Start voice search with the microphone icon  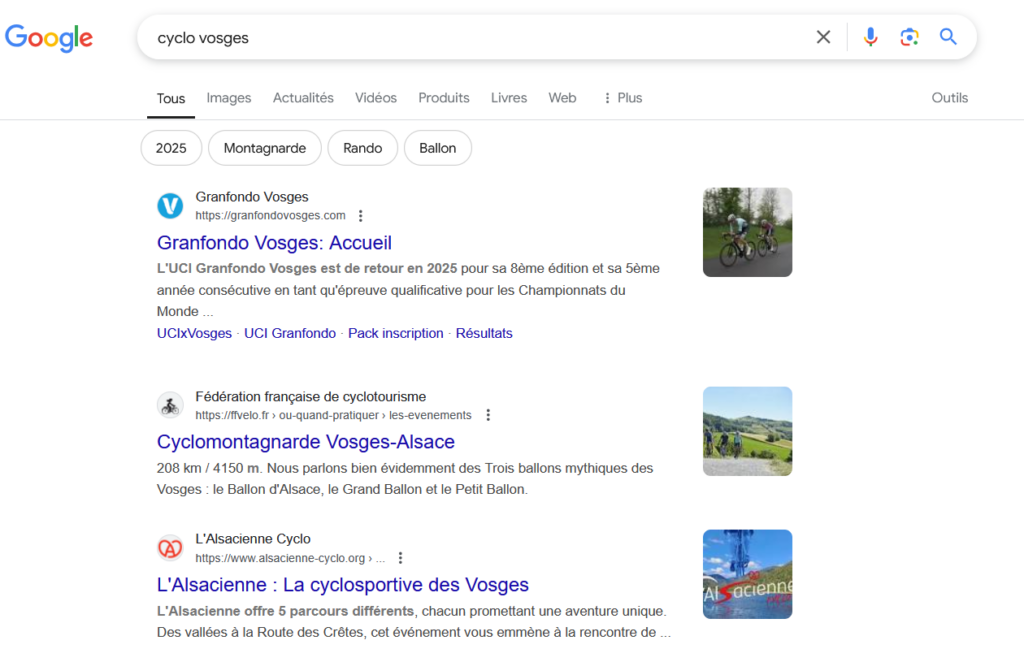(x=870, y=37)
